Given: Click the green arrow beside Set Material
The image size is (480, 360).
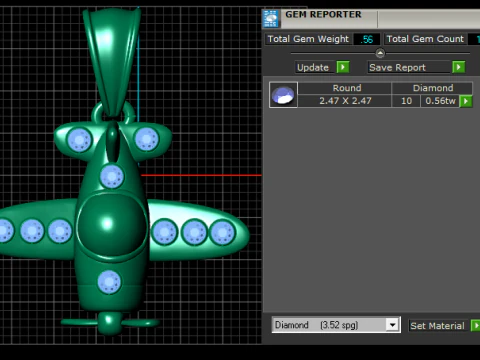Looking at the screenshot, I should (475, 326).
